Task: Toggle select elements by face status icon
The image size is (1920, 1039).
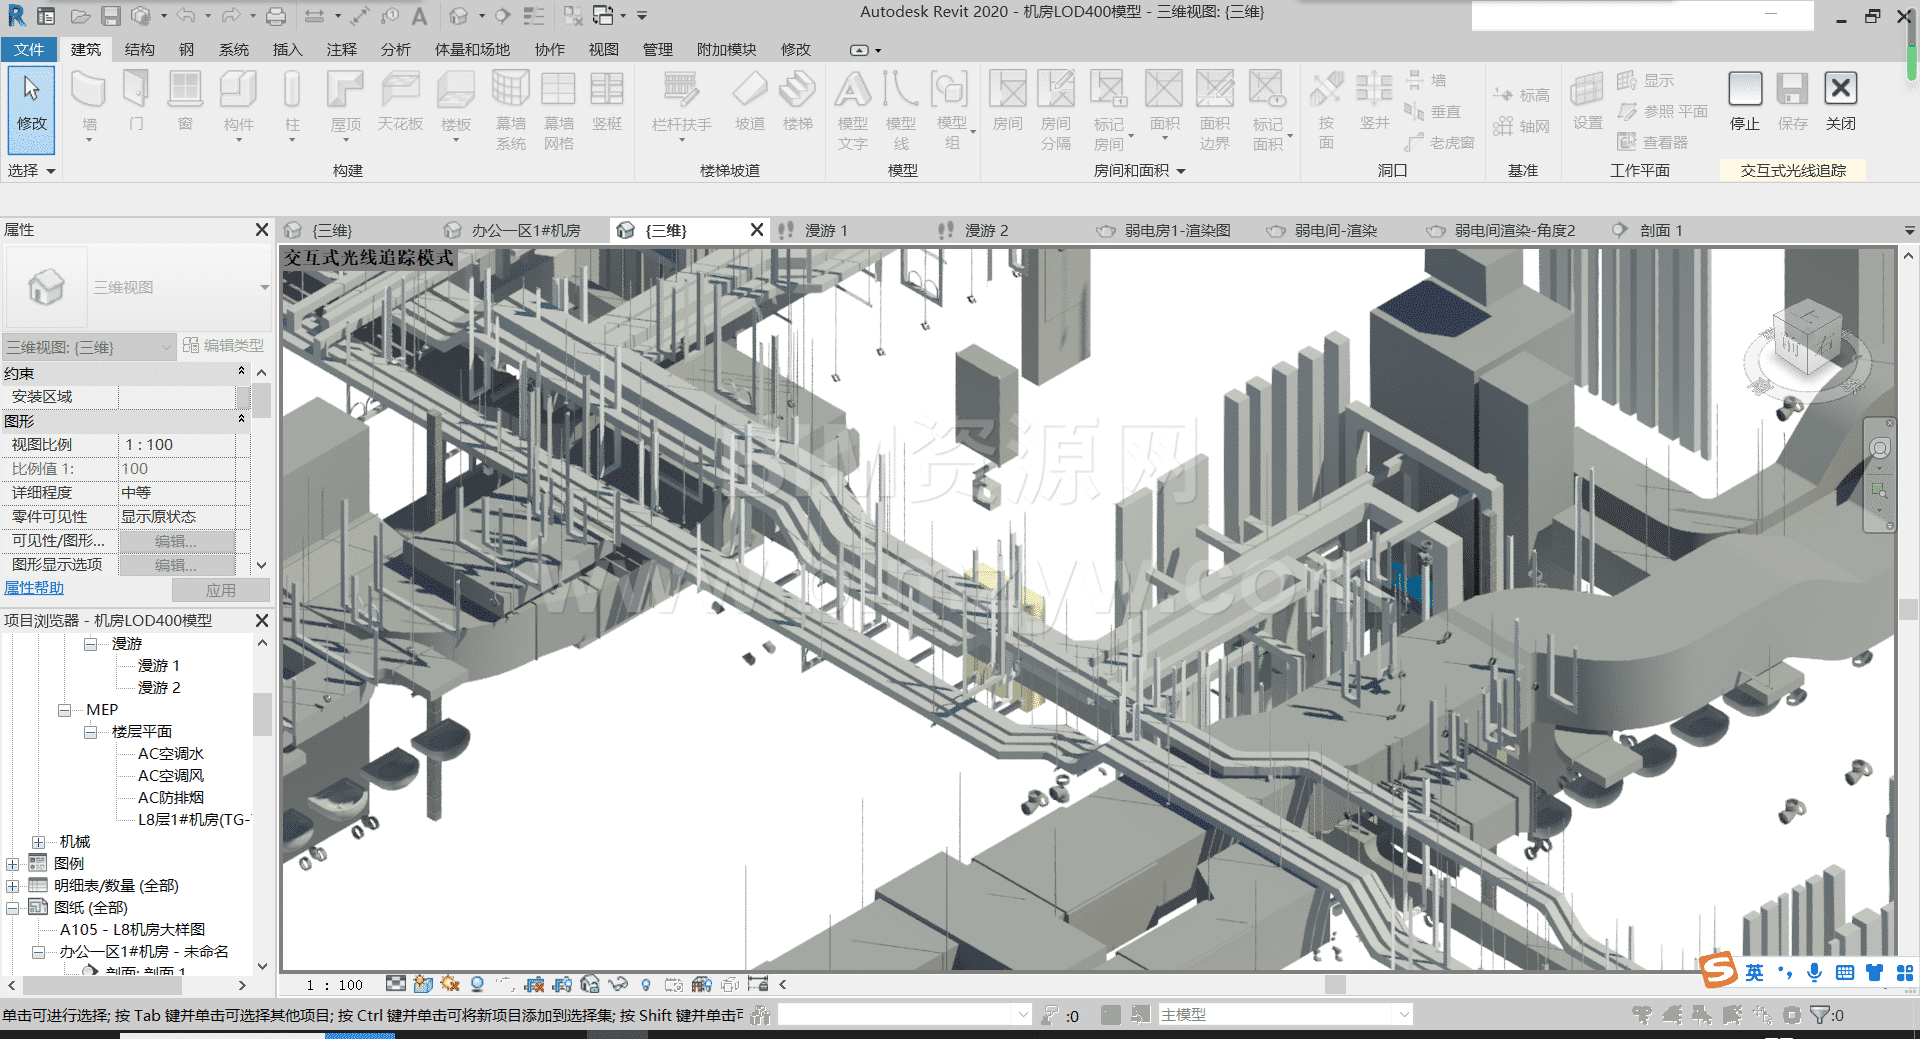Action: 1732,1015
